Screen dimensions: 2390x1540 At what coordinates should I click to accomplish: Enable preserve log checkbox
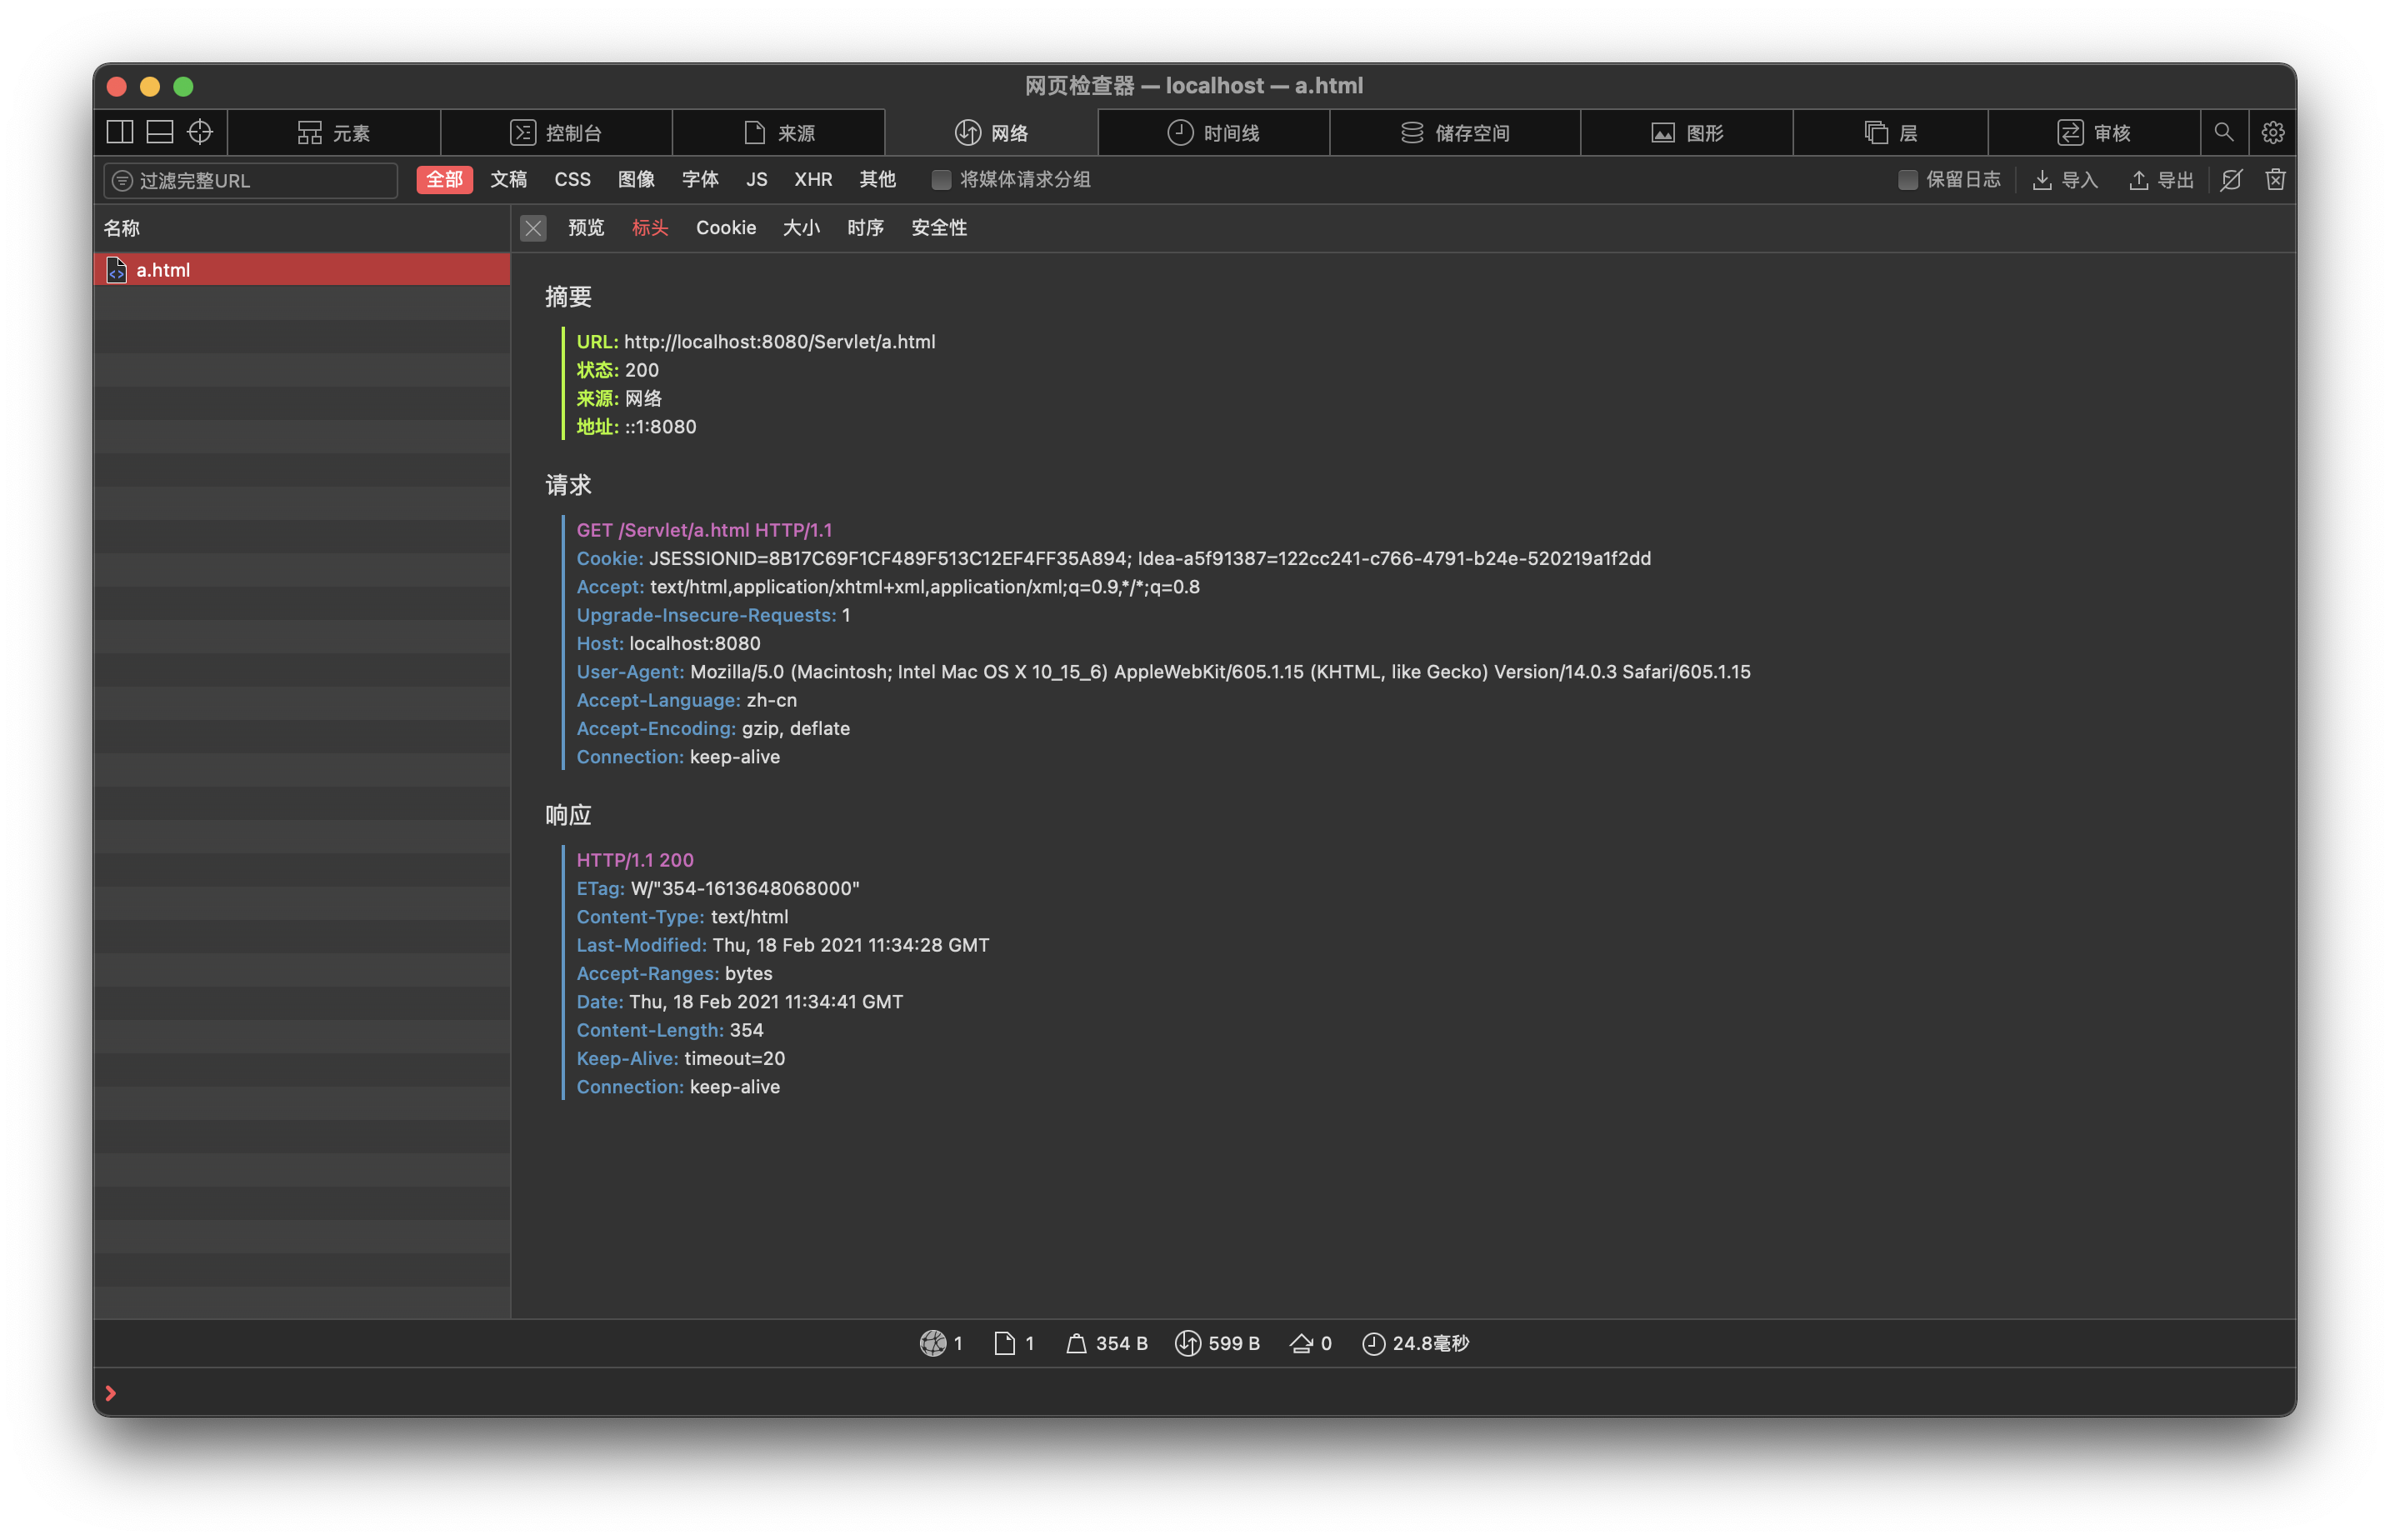[x=1907, y=180]
